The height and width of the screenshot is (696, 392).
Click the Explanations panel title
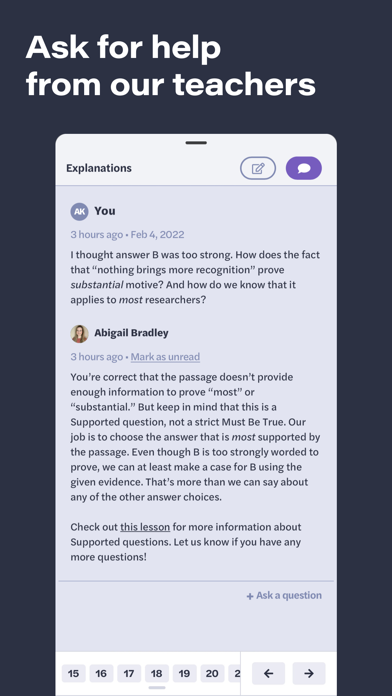(x=99, y=168)
